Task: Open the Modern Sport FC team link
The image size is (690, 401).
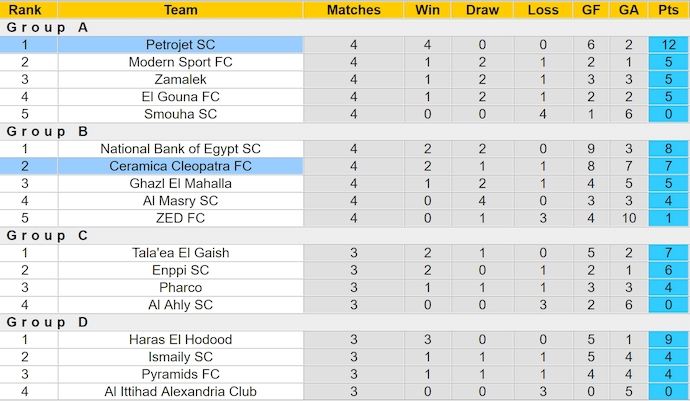Action: [180, 62]
